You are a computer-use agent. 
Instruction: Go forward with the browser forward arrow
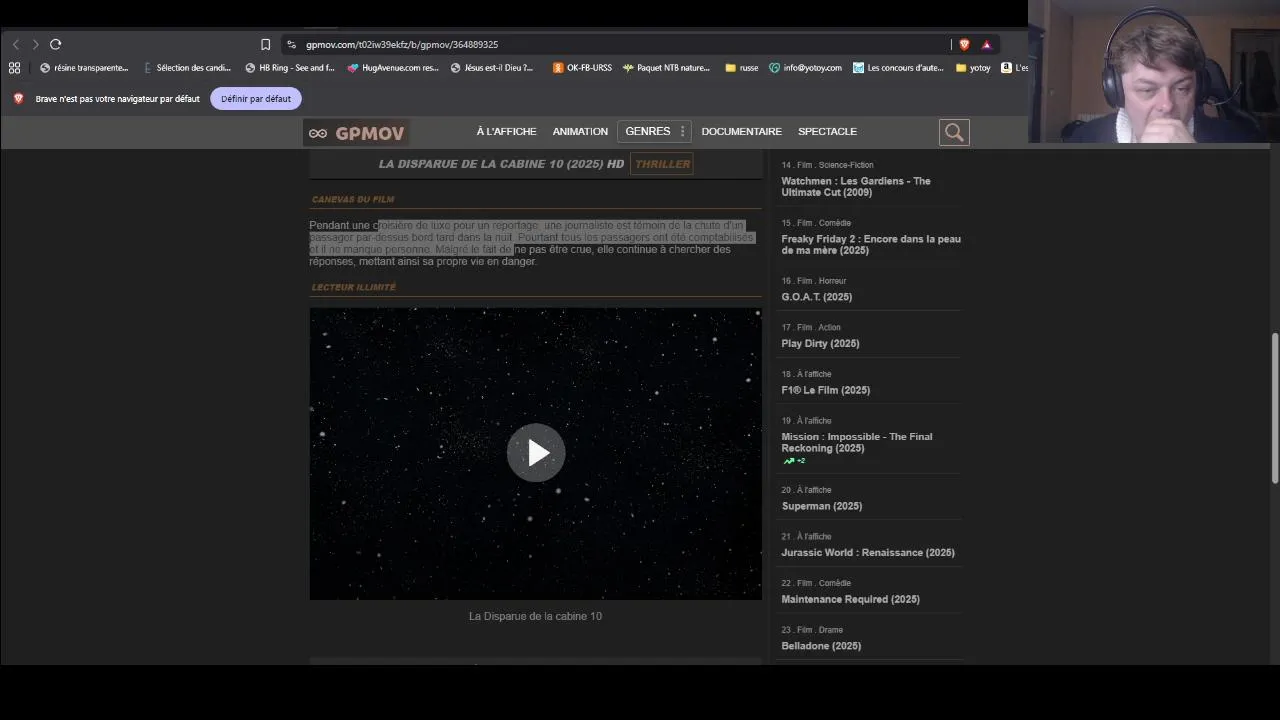point(35,44)
